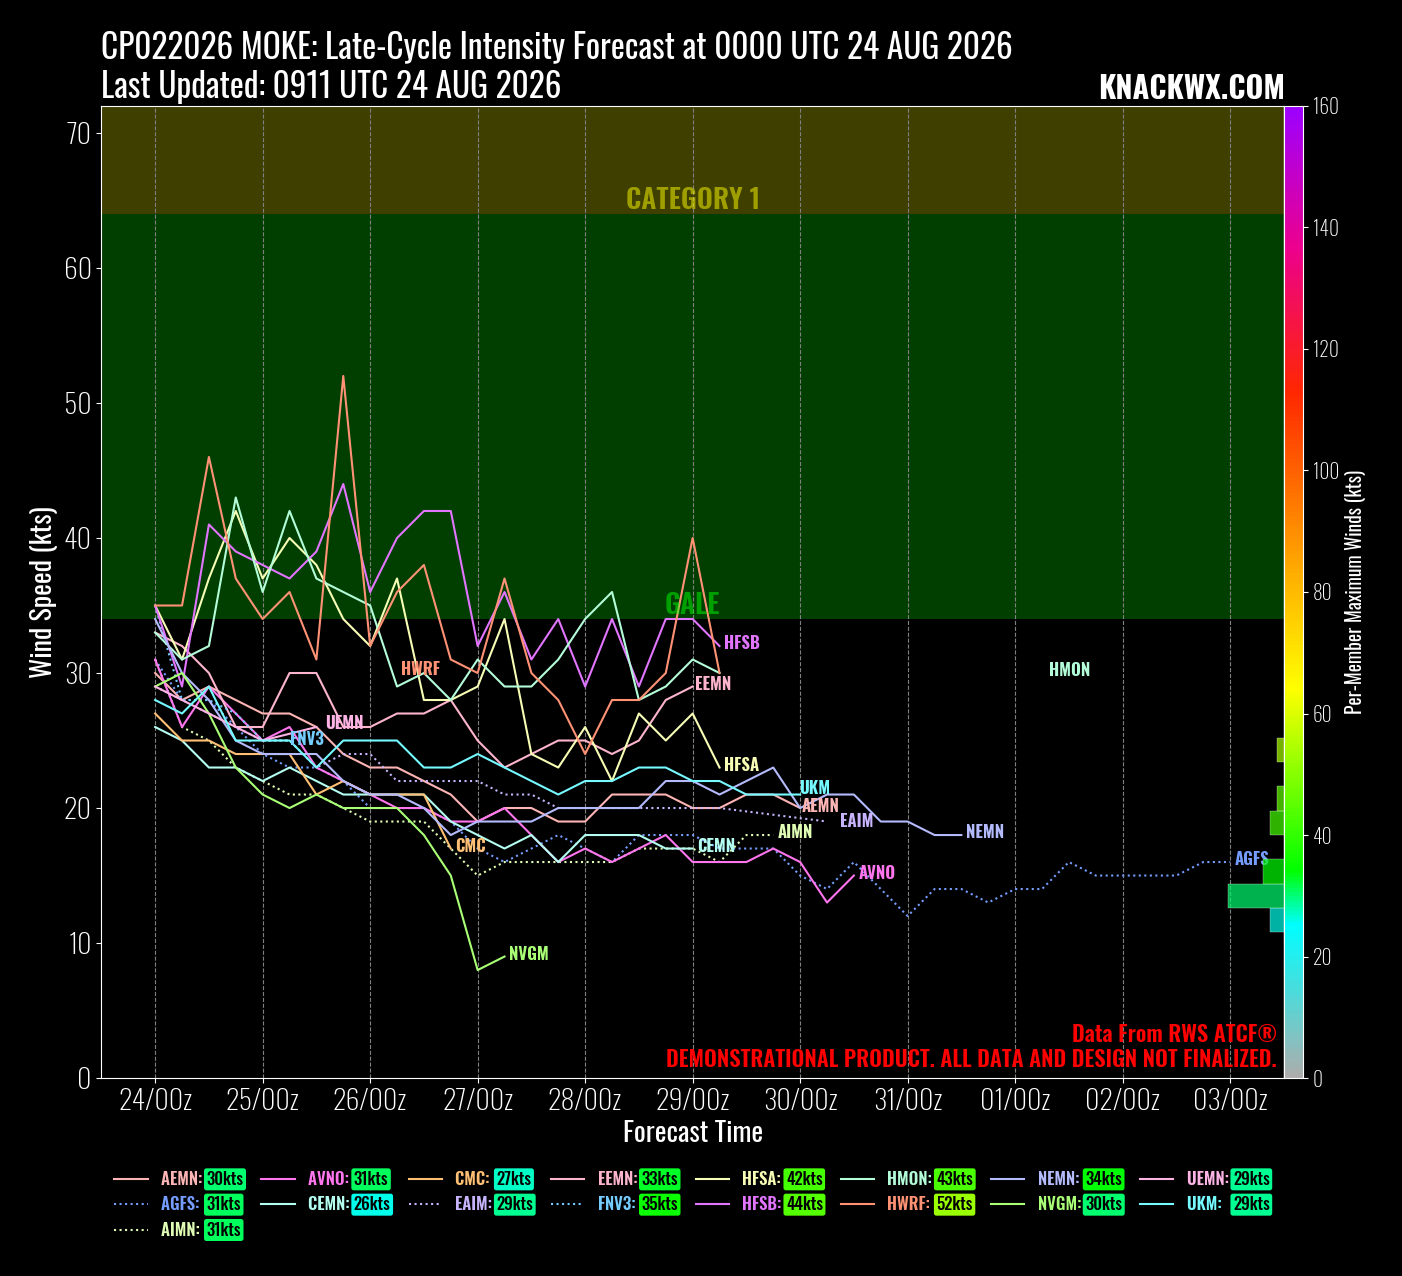Select the 25/00z tick on the time axis
The image size is (1402, 1276).
[263, 1101]
